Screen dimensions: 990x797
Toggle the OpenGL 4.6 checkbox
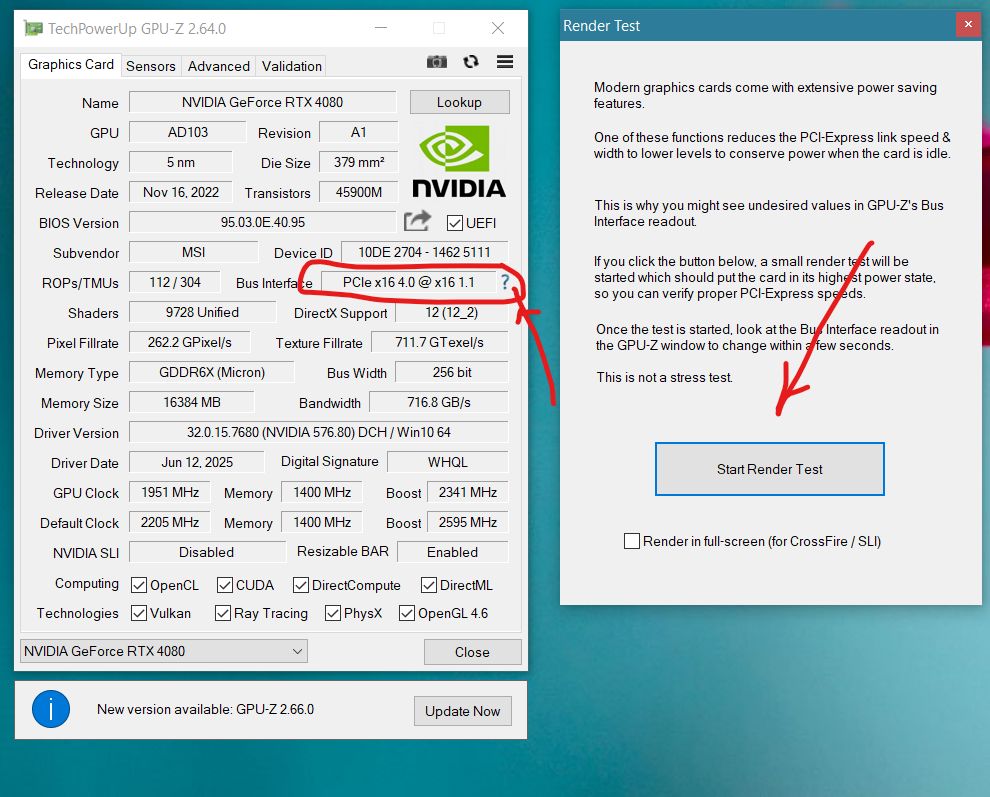coord(407,613)
